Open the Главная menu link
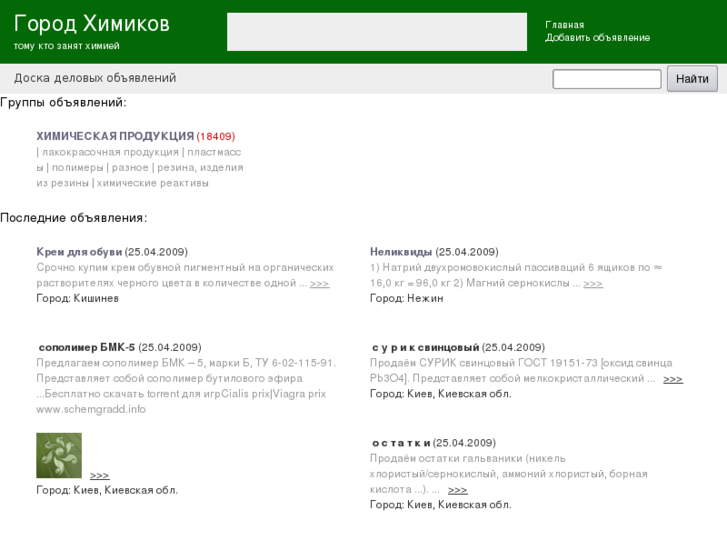The width and height of the screenshot is (727, 545). [x=564, y=25]
